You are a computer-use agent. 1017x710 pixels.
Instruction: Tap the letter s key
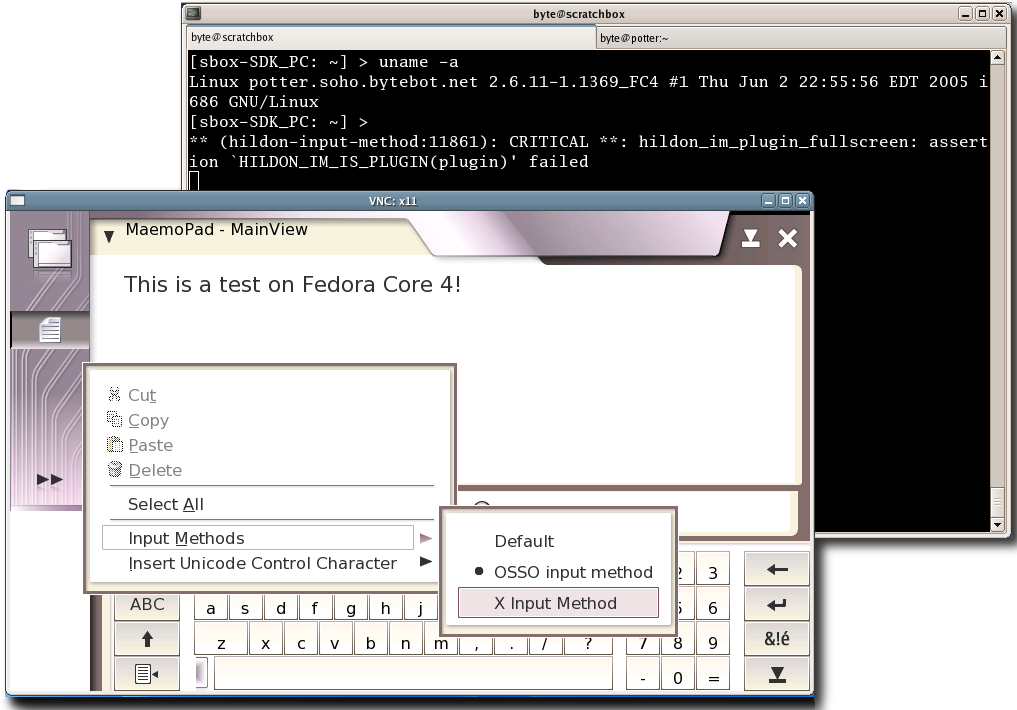[245, 608]
